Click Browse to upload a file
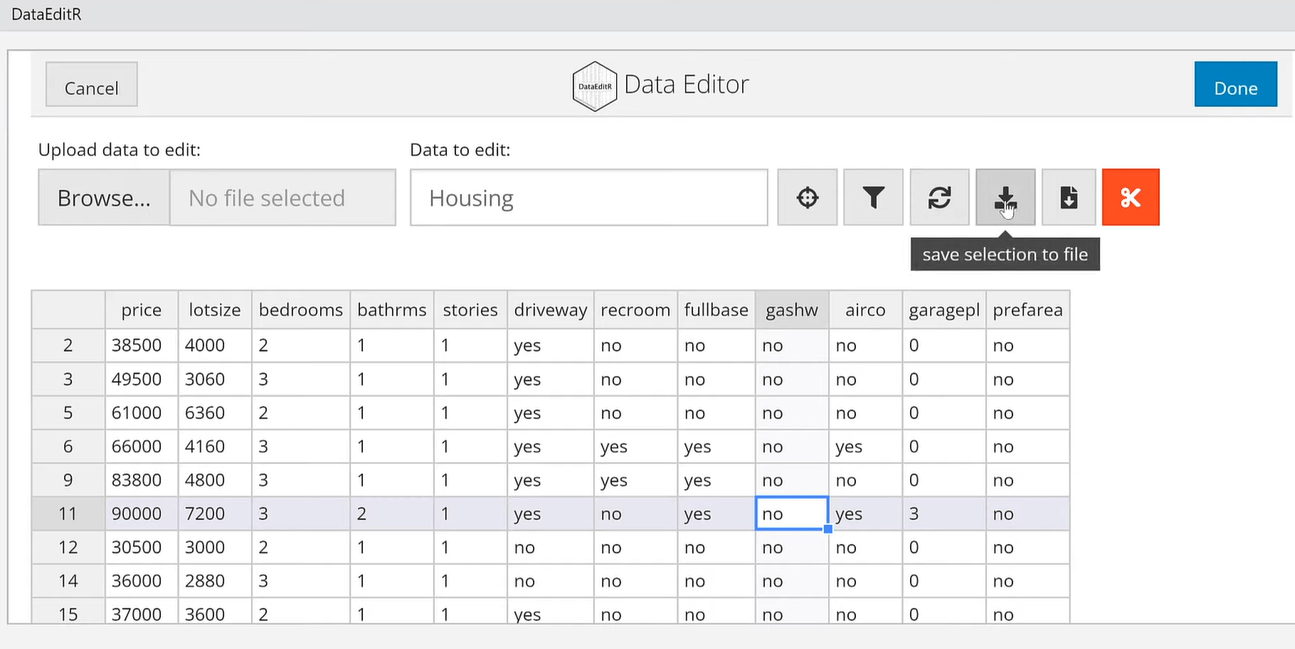This screenshot has height=649, width=1295. [x=104, y=198]
